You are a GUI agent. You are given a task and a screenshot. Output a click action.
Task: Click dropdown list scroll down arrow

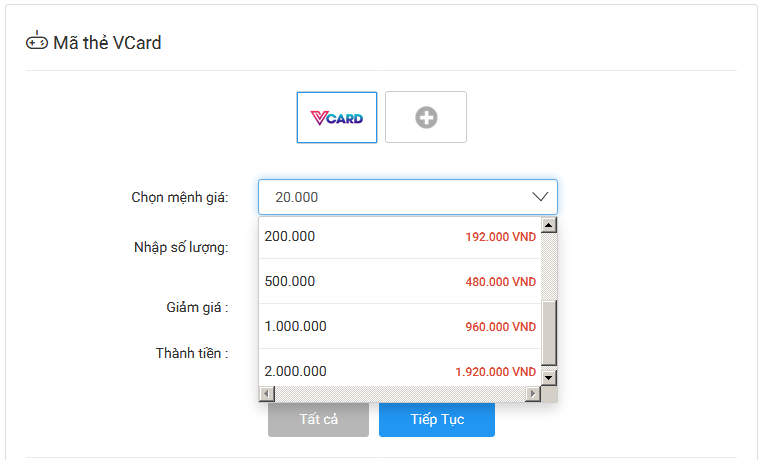coord(548,377)
